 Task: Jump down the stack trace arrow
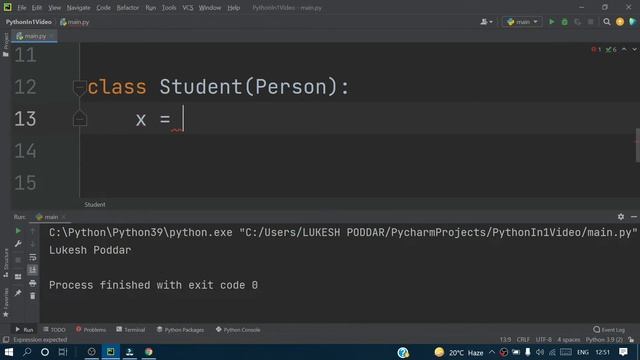coord(33,244)
